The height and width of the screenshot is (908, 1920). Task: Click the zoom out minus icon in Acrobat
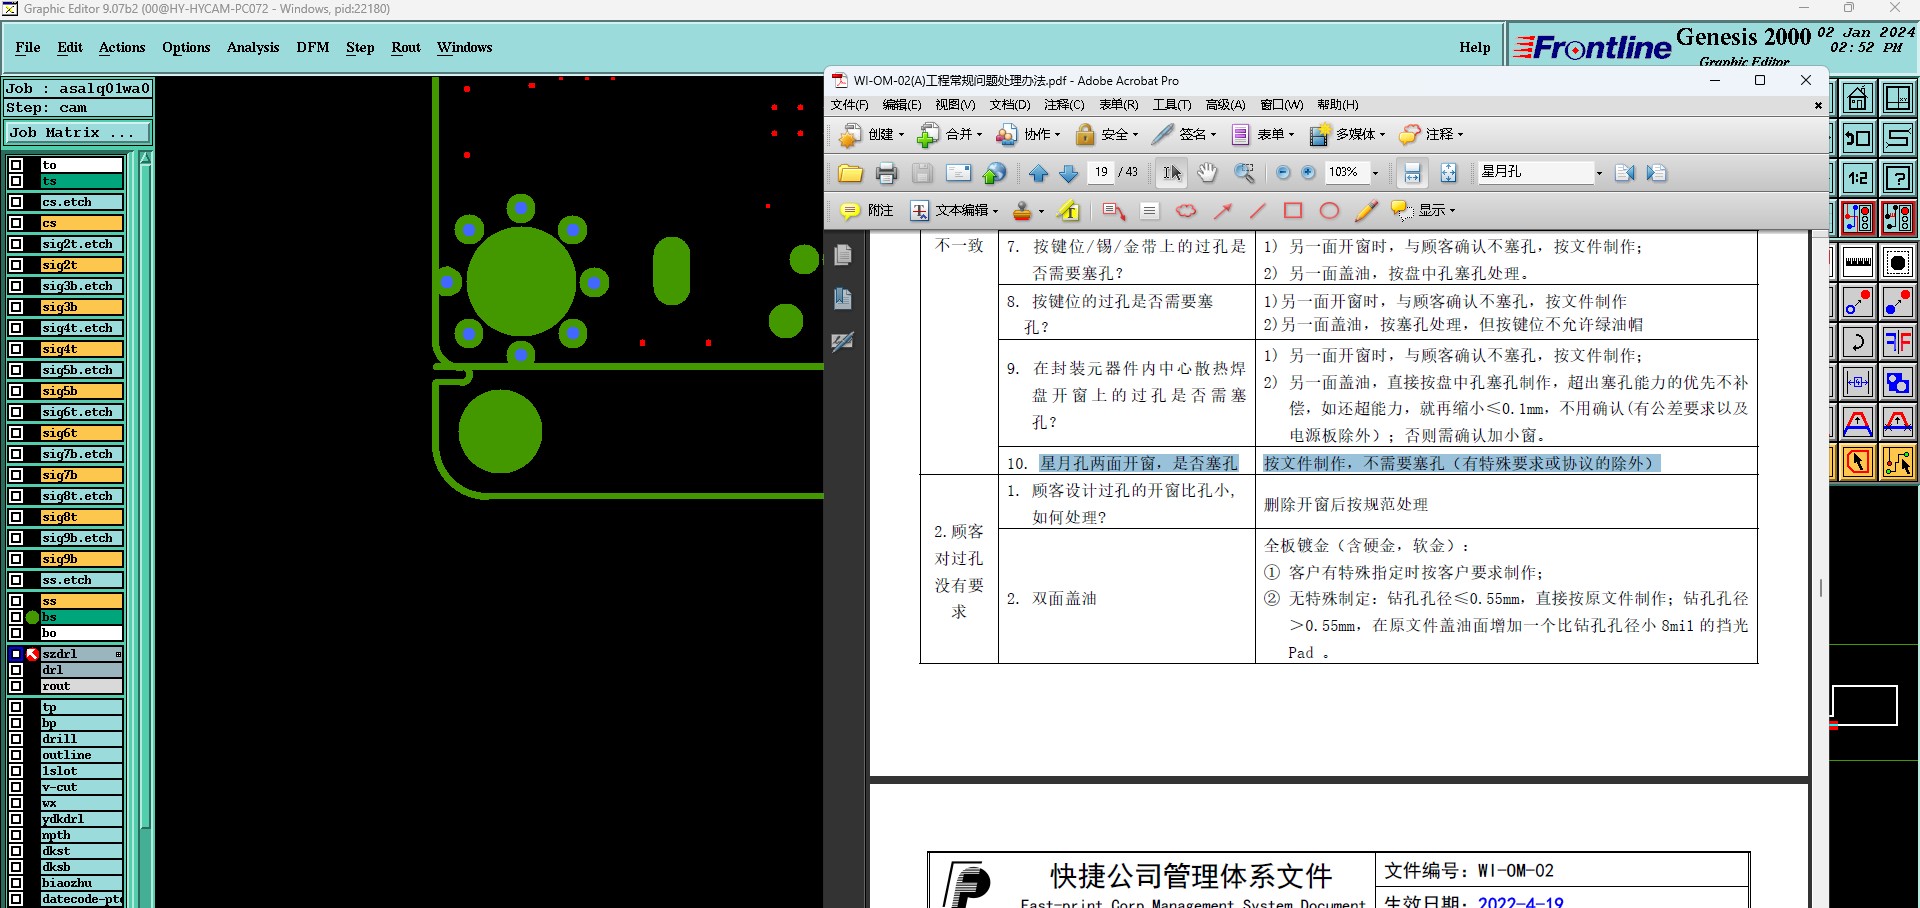point(1283,173)
